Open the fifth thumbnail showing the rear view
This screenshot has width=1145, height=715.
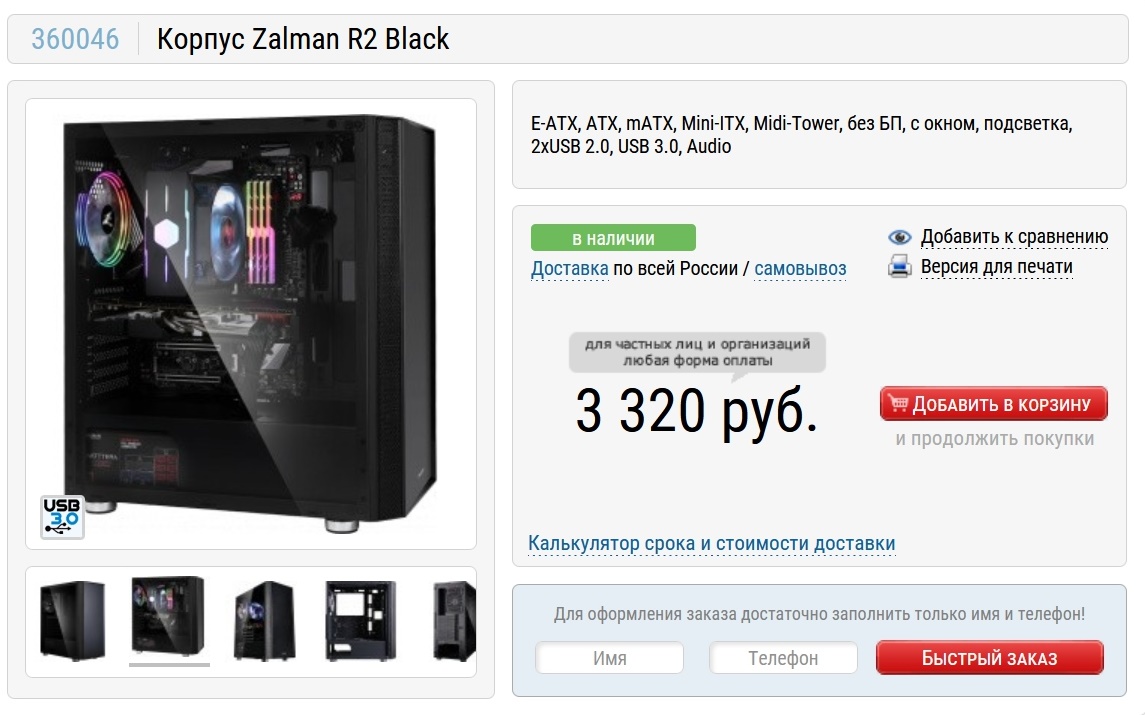click(x=454, y=621)
